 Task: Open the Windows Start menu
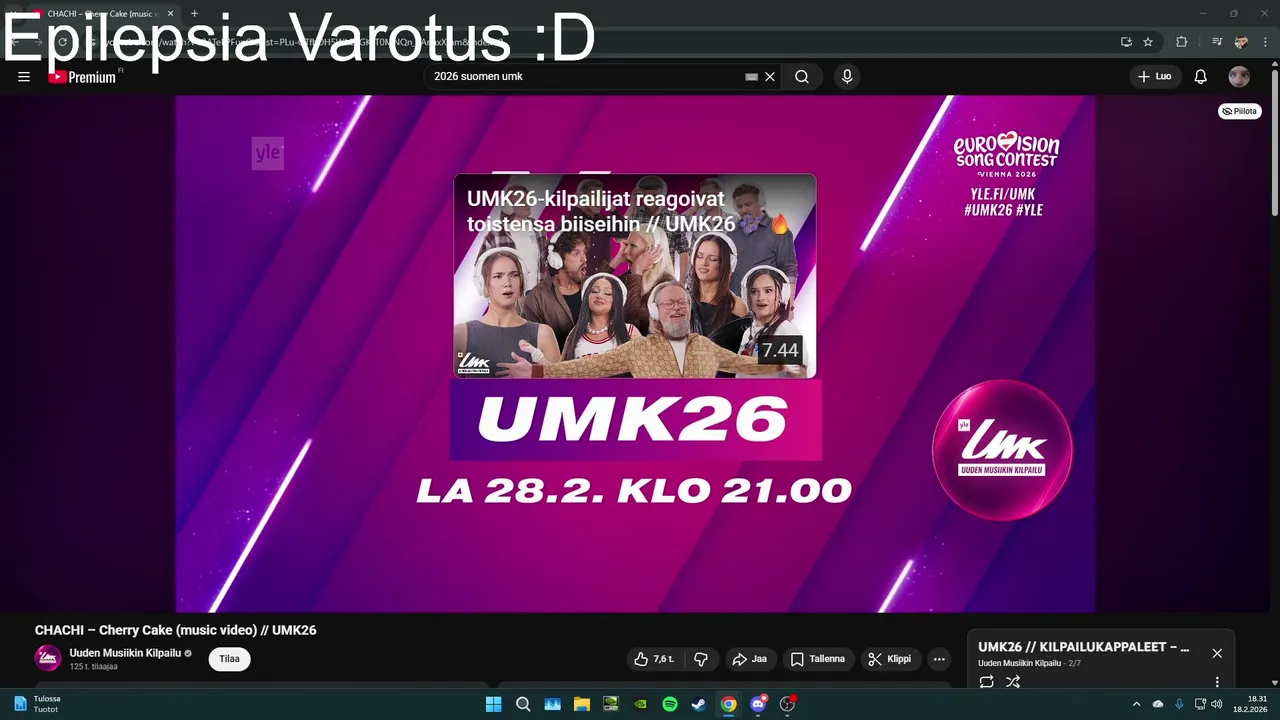point(493,704)
